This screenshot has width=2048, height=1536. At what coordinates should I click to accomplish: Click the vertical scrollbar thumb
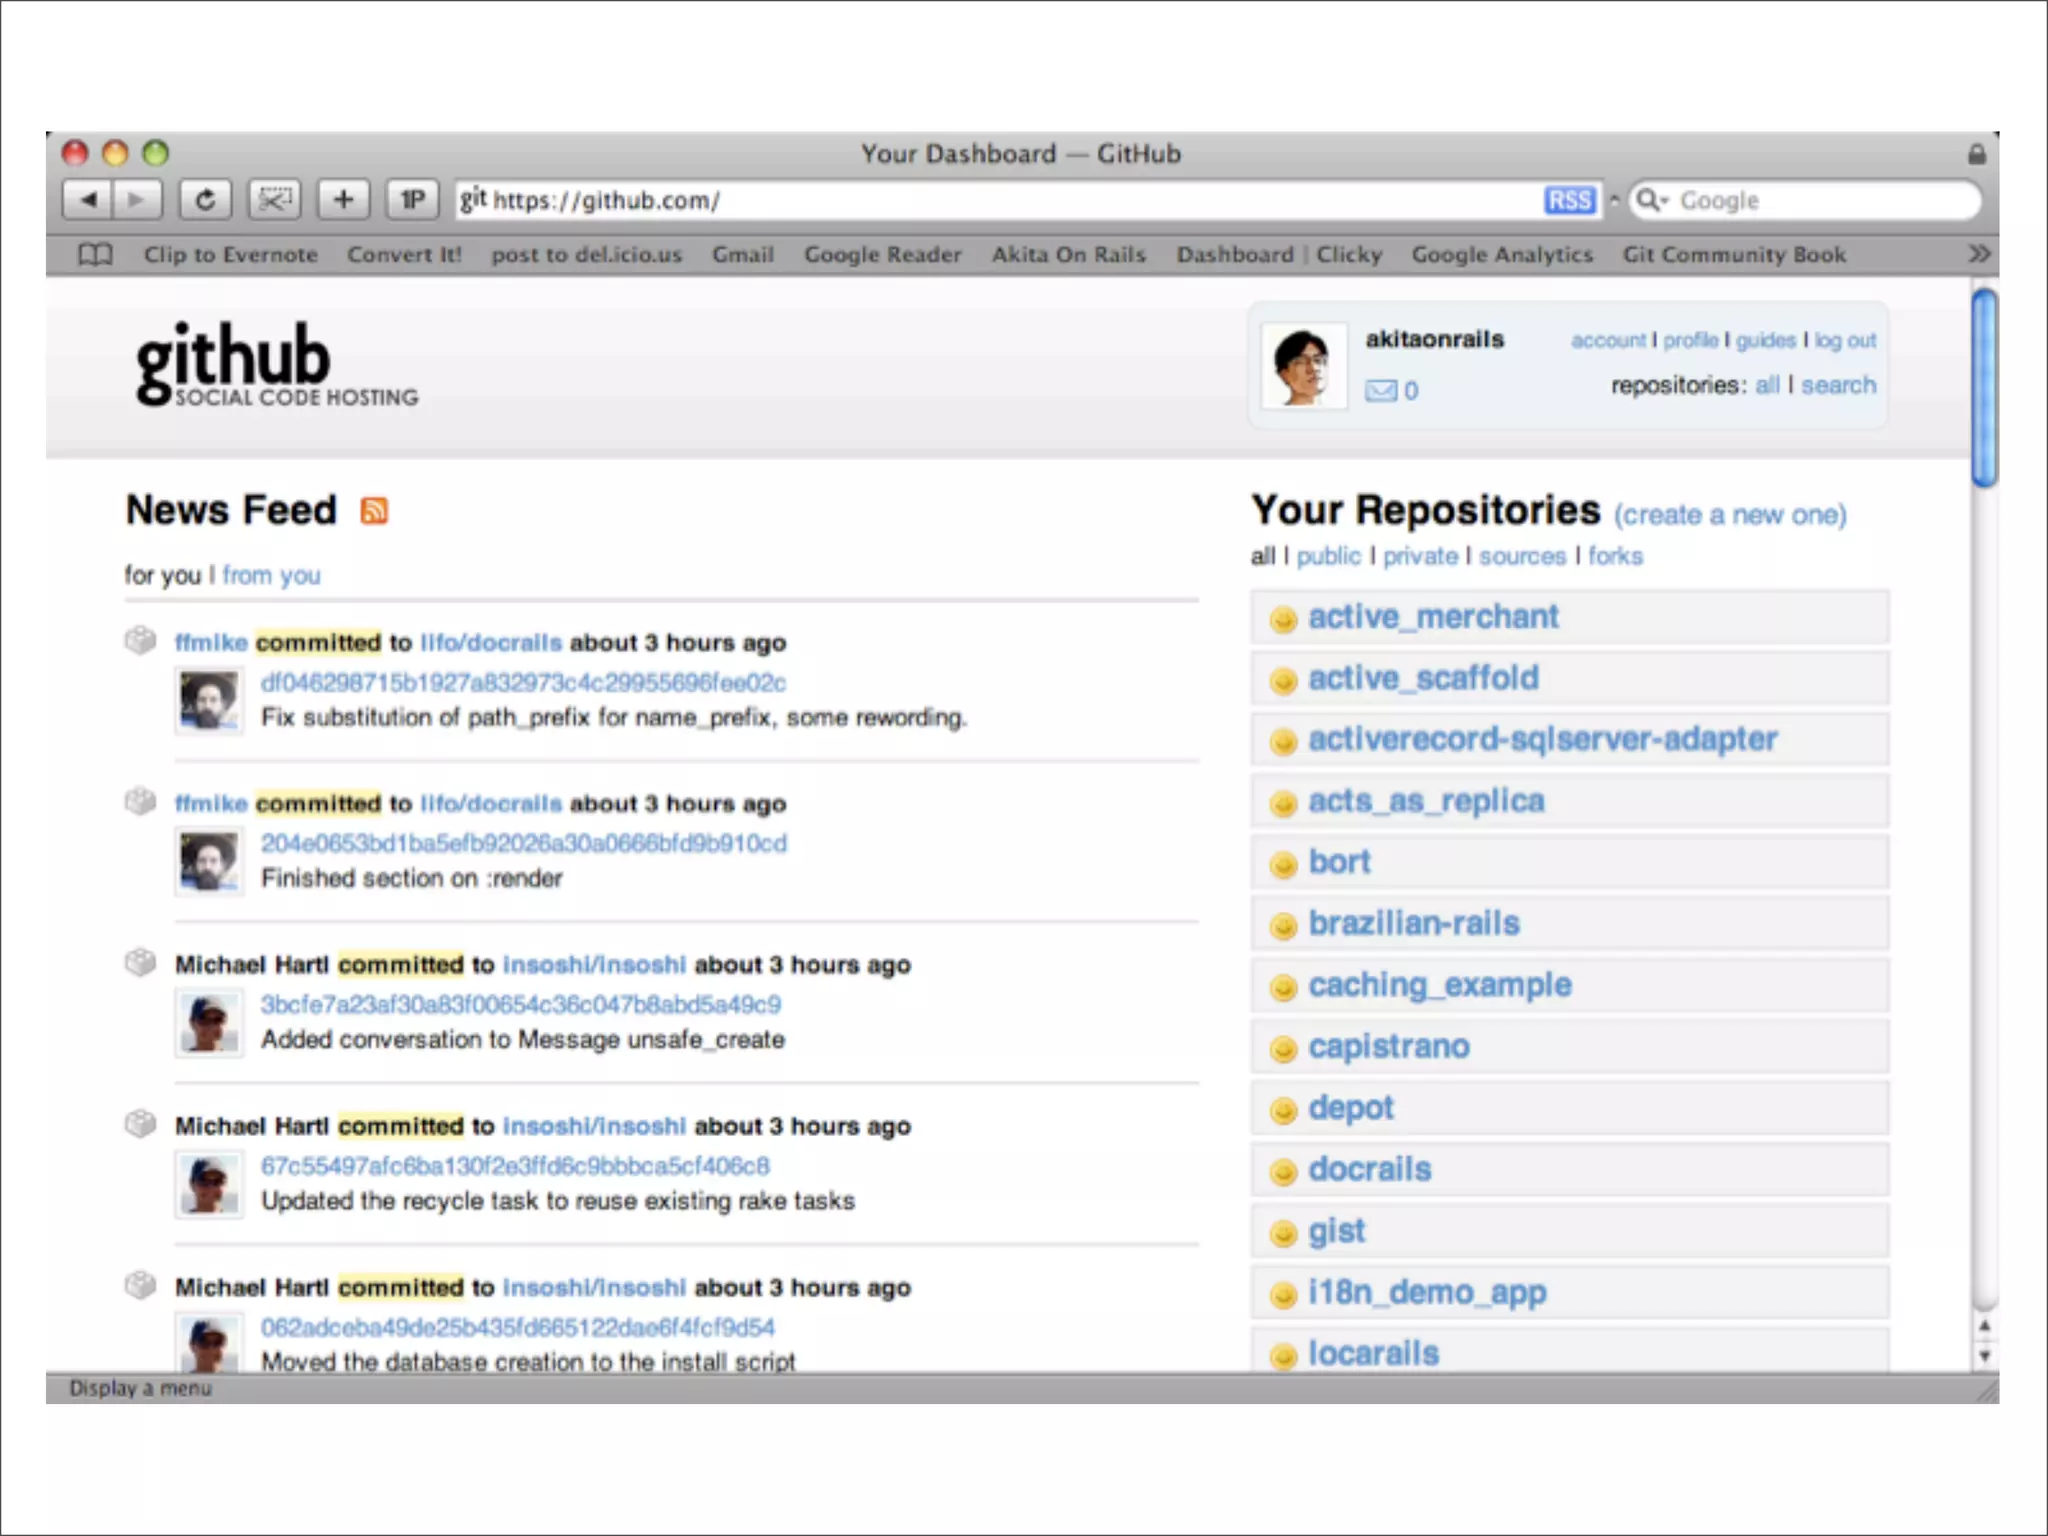(x=1984, y=388)
